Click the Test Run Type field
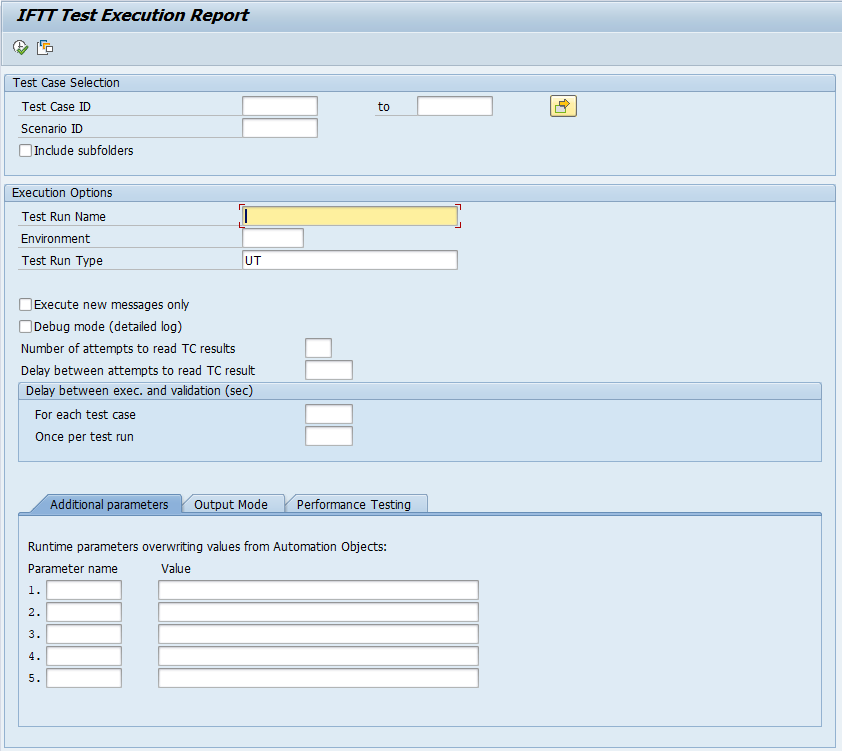842x751 pixels. pos(350,260)
